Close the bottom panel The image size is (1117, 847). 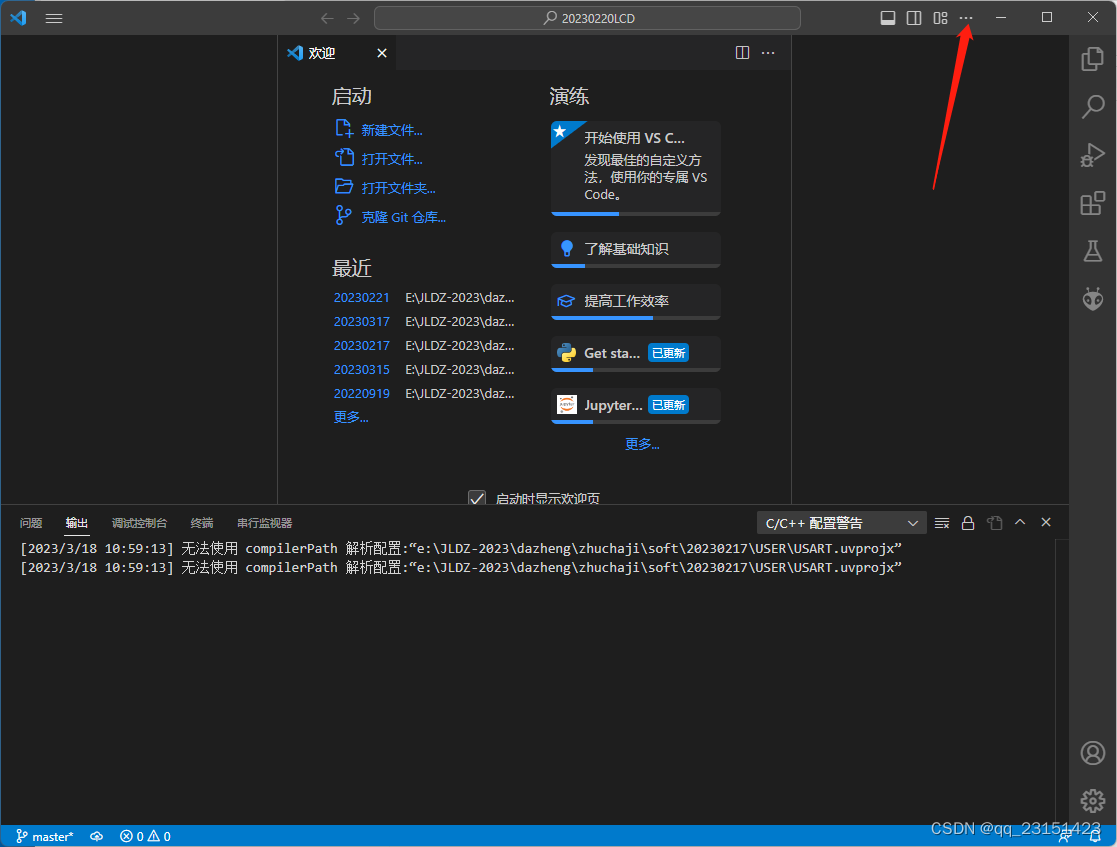coord(1046,522)
